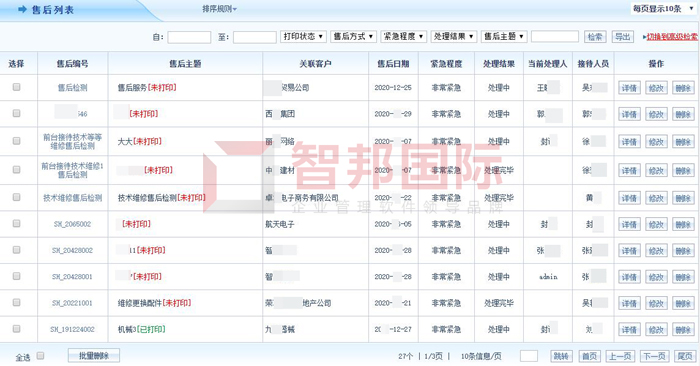Open the 售后方式 filter dropdown
This screenshot has width=700, height=366.
pyautogui.click(x=354, y=37)
